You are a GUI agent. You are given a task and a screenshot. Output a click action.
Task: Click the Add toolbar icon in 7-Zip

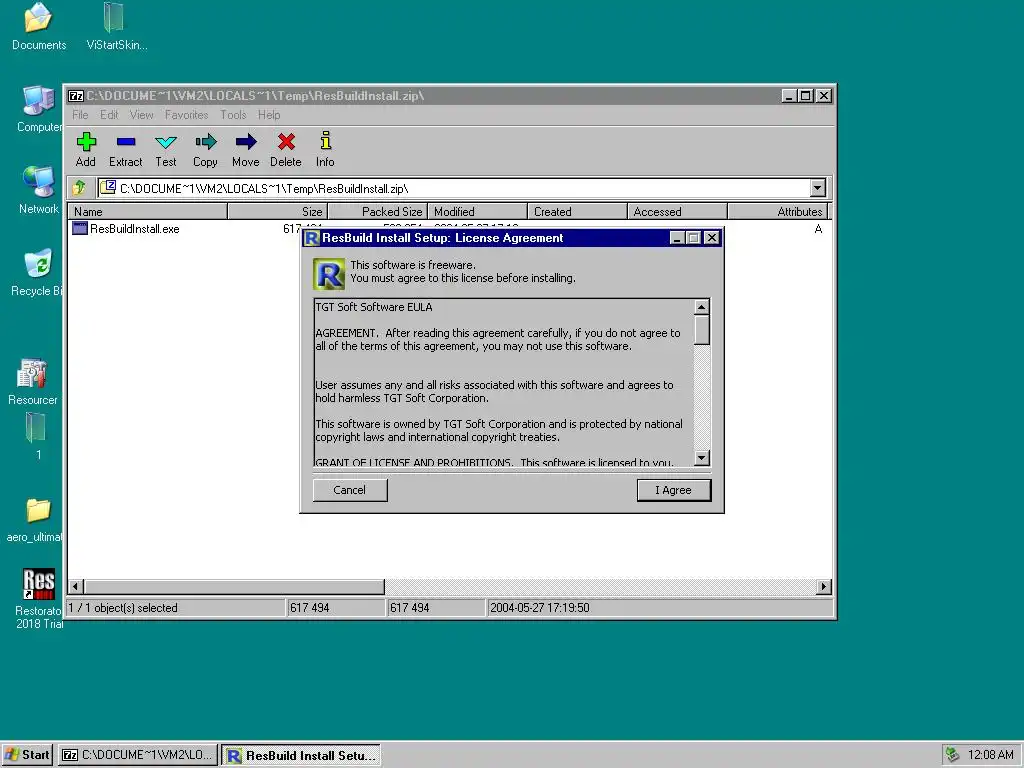(86, 142)
